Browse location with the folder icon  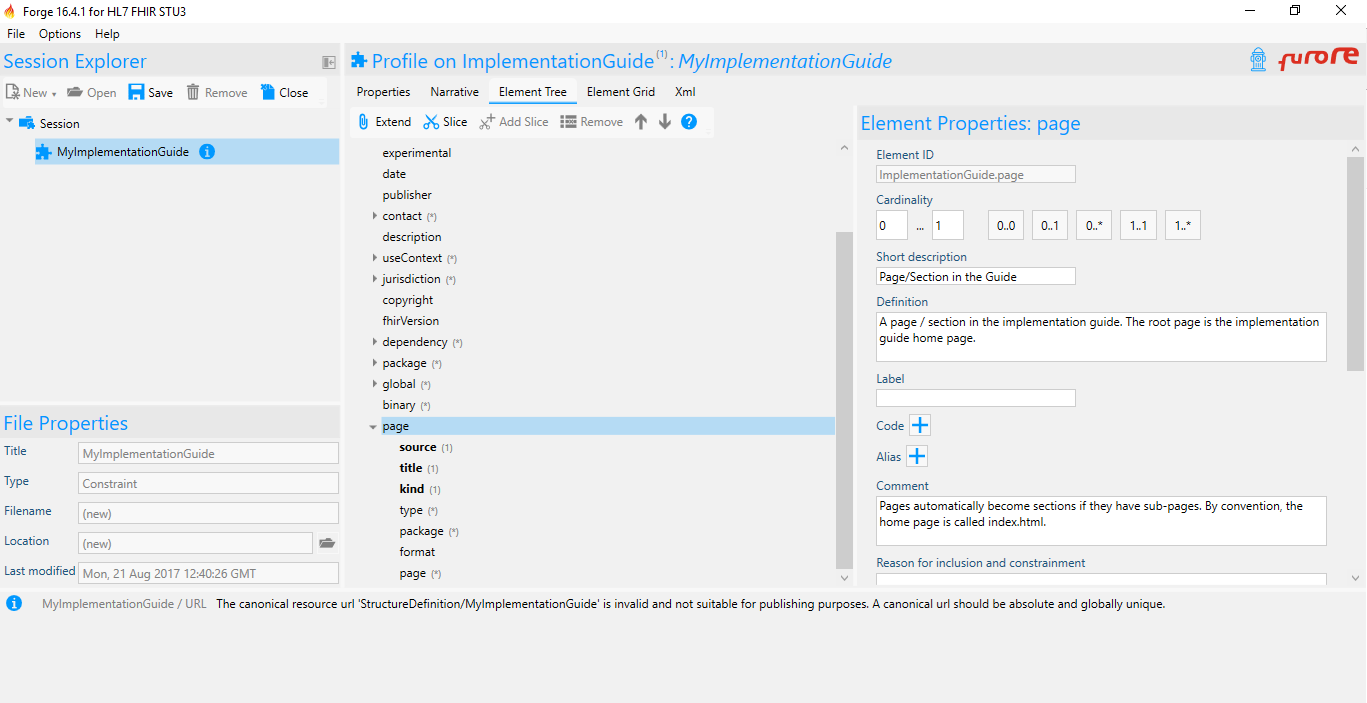coord(327,543)
